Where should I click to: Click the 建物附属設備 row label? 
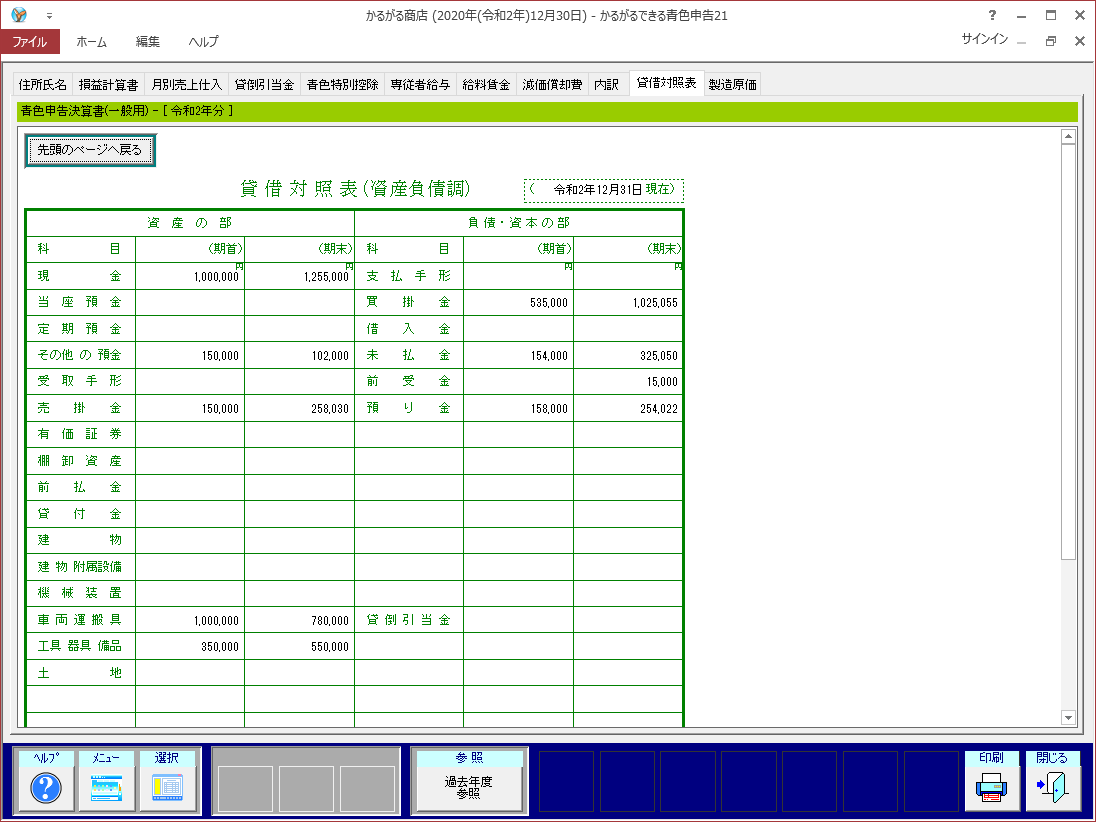click(x=80, y=567)
